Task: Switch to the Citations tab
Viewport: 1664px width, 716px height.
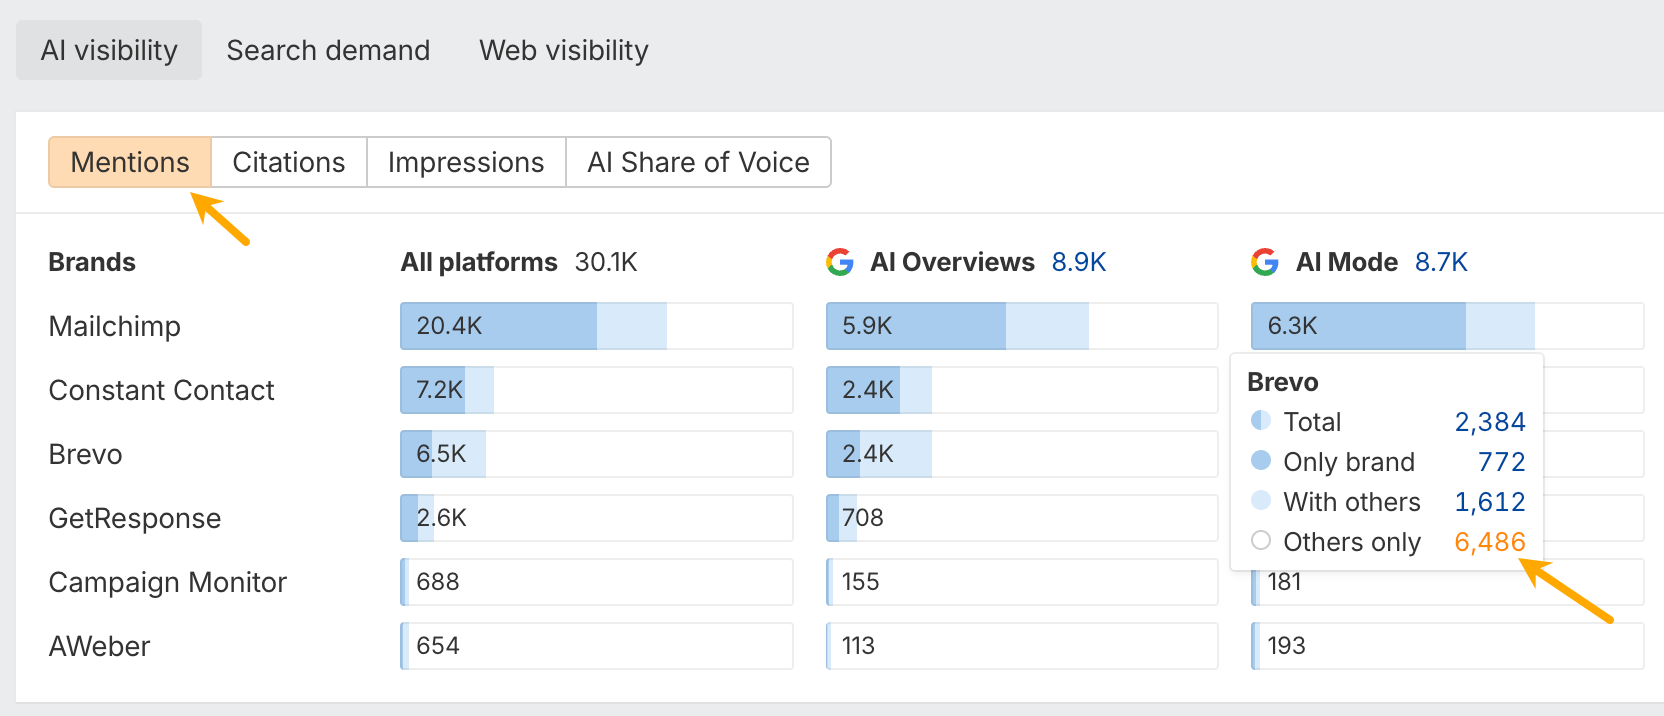Action: [288, 162]
